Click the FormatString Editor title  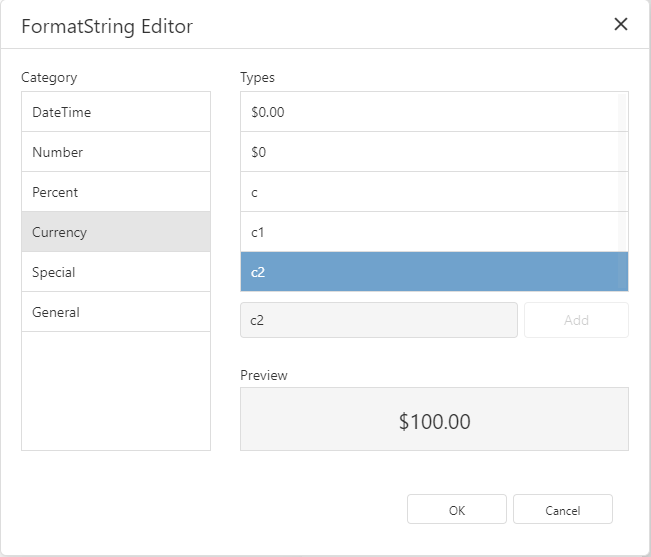[107, 26]
